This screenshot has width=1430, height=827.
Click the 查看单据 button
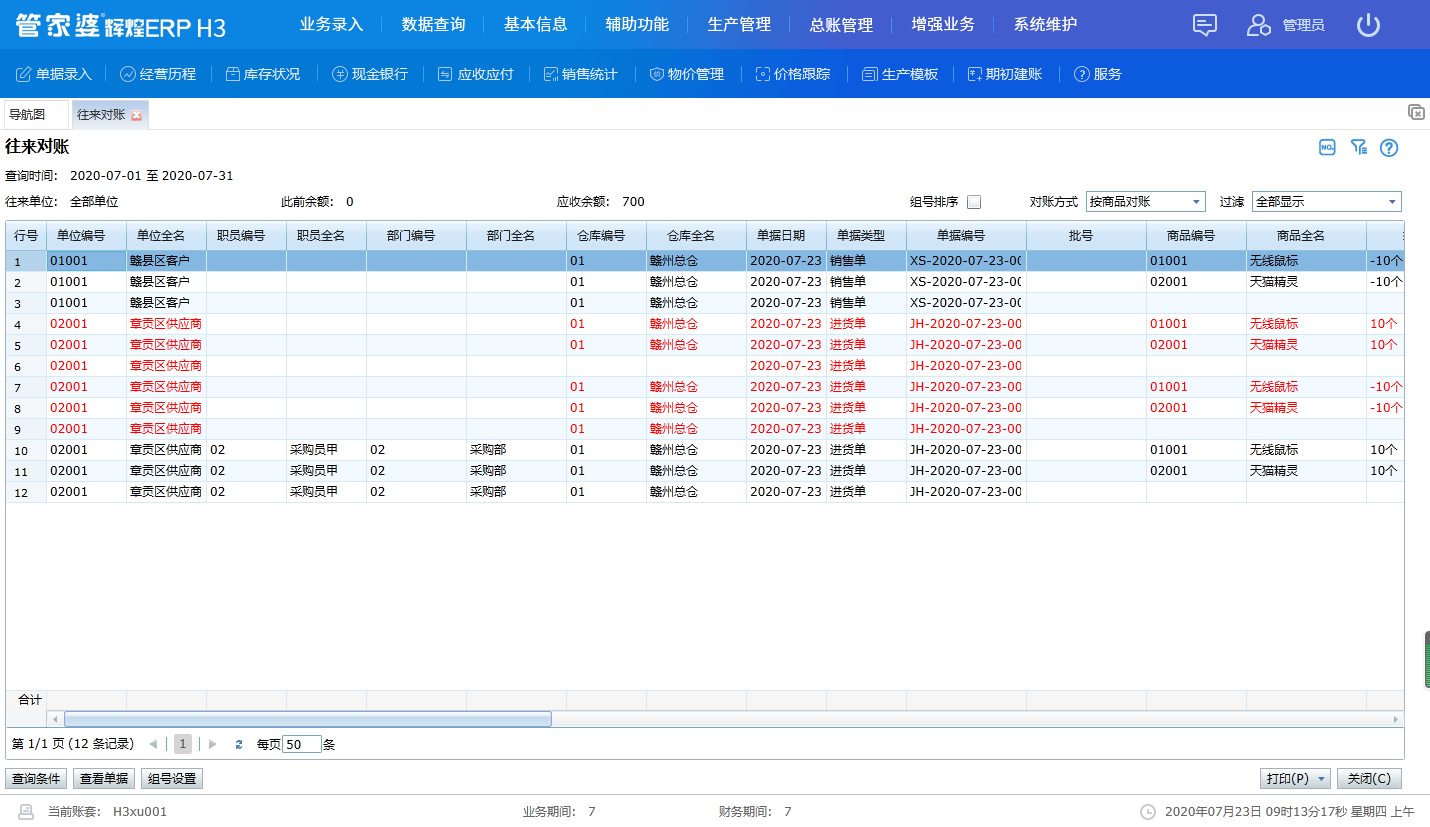[104, 779]
